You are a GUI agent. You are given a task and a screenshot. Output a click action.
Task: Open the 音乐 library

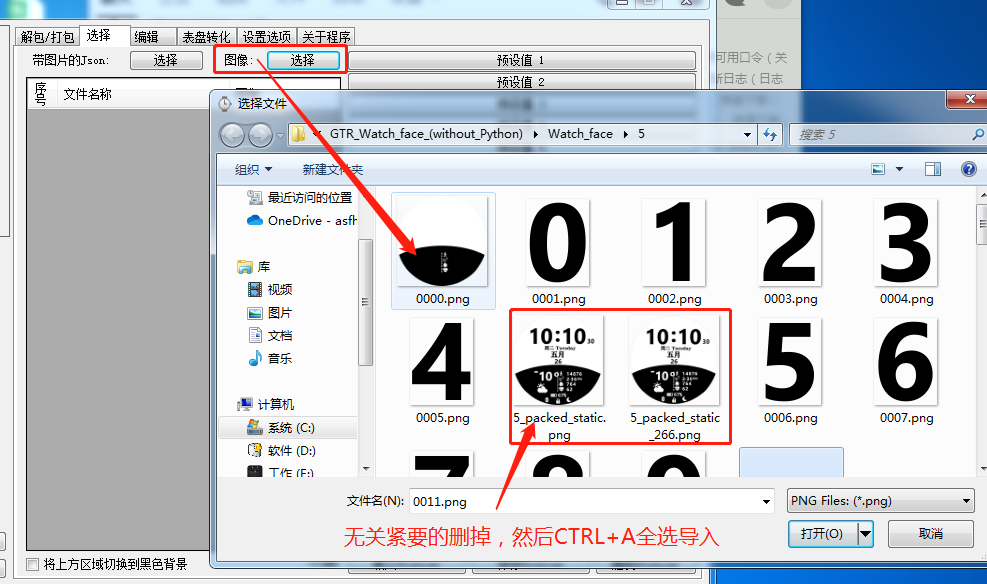[x=270, y=358]
